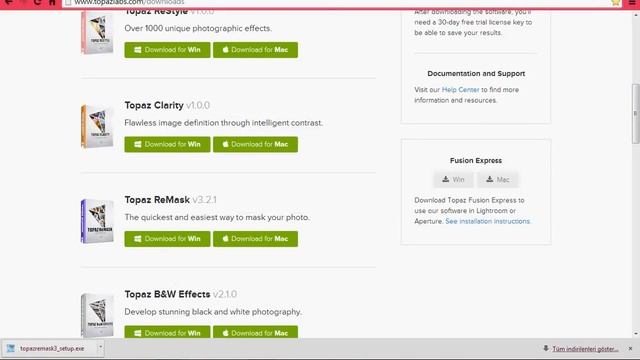Download Topaz ReStyle for Win
The width and height of the screenshot is (640, 360).
point(167,50)
